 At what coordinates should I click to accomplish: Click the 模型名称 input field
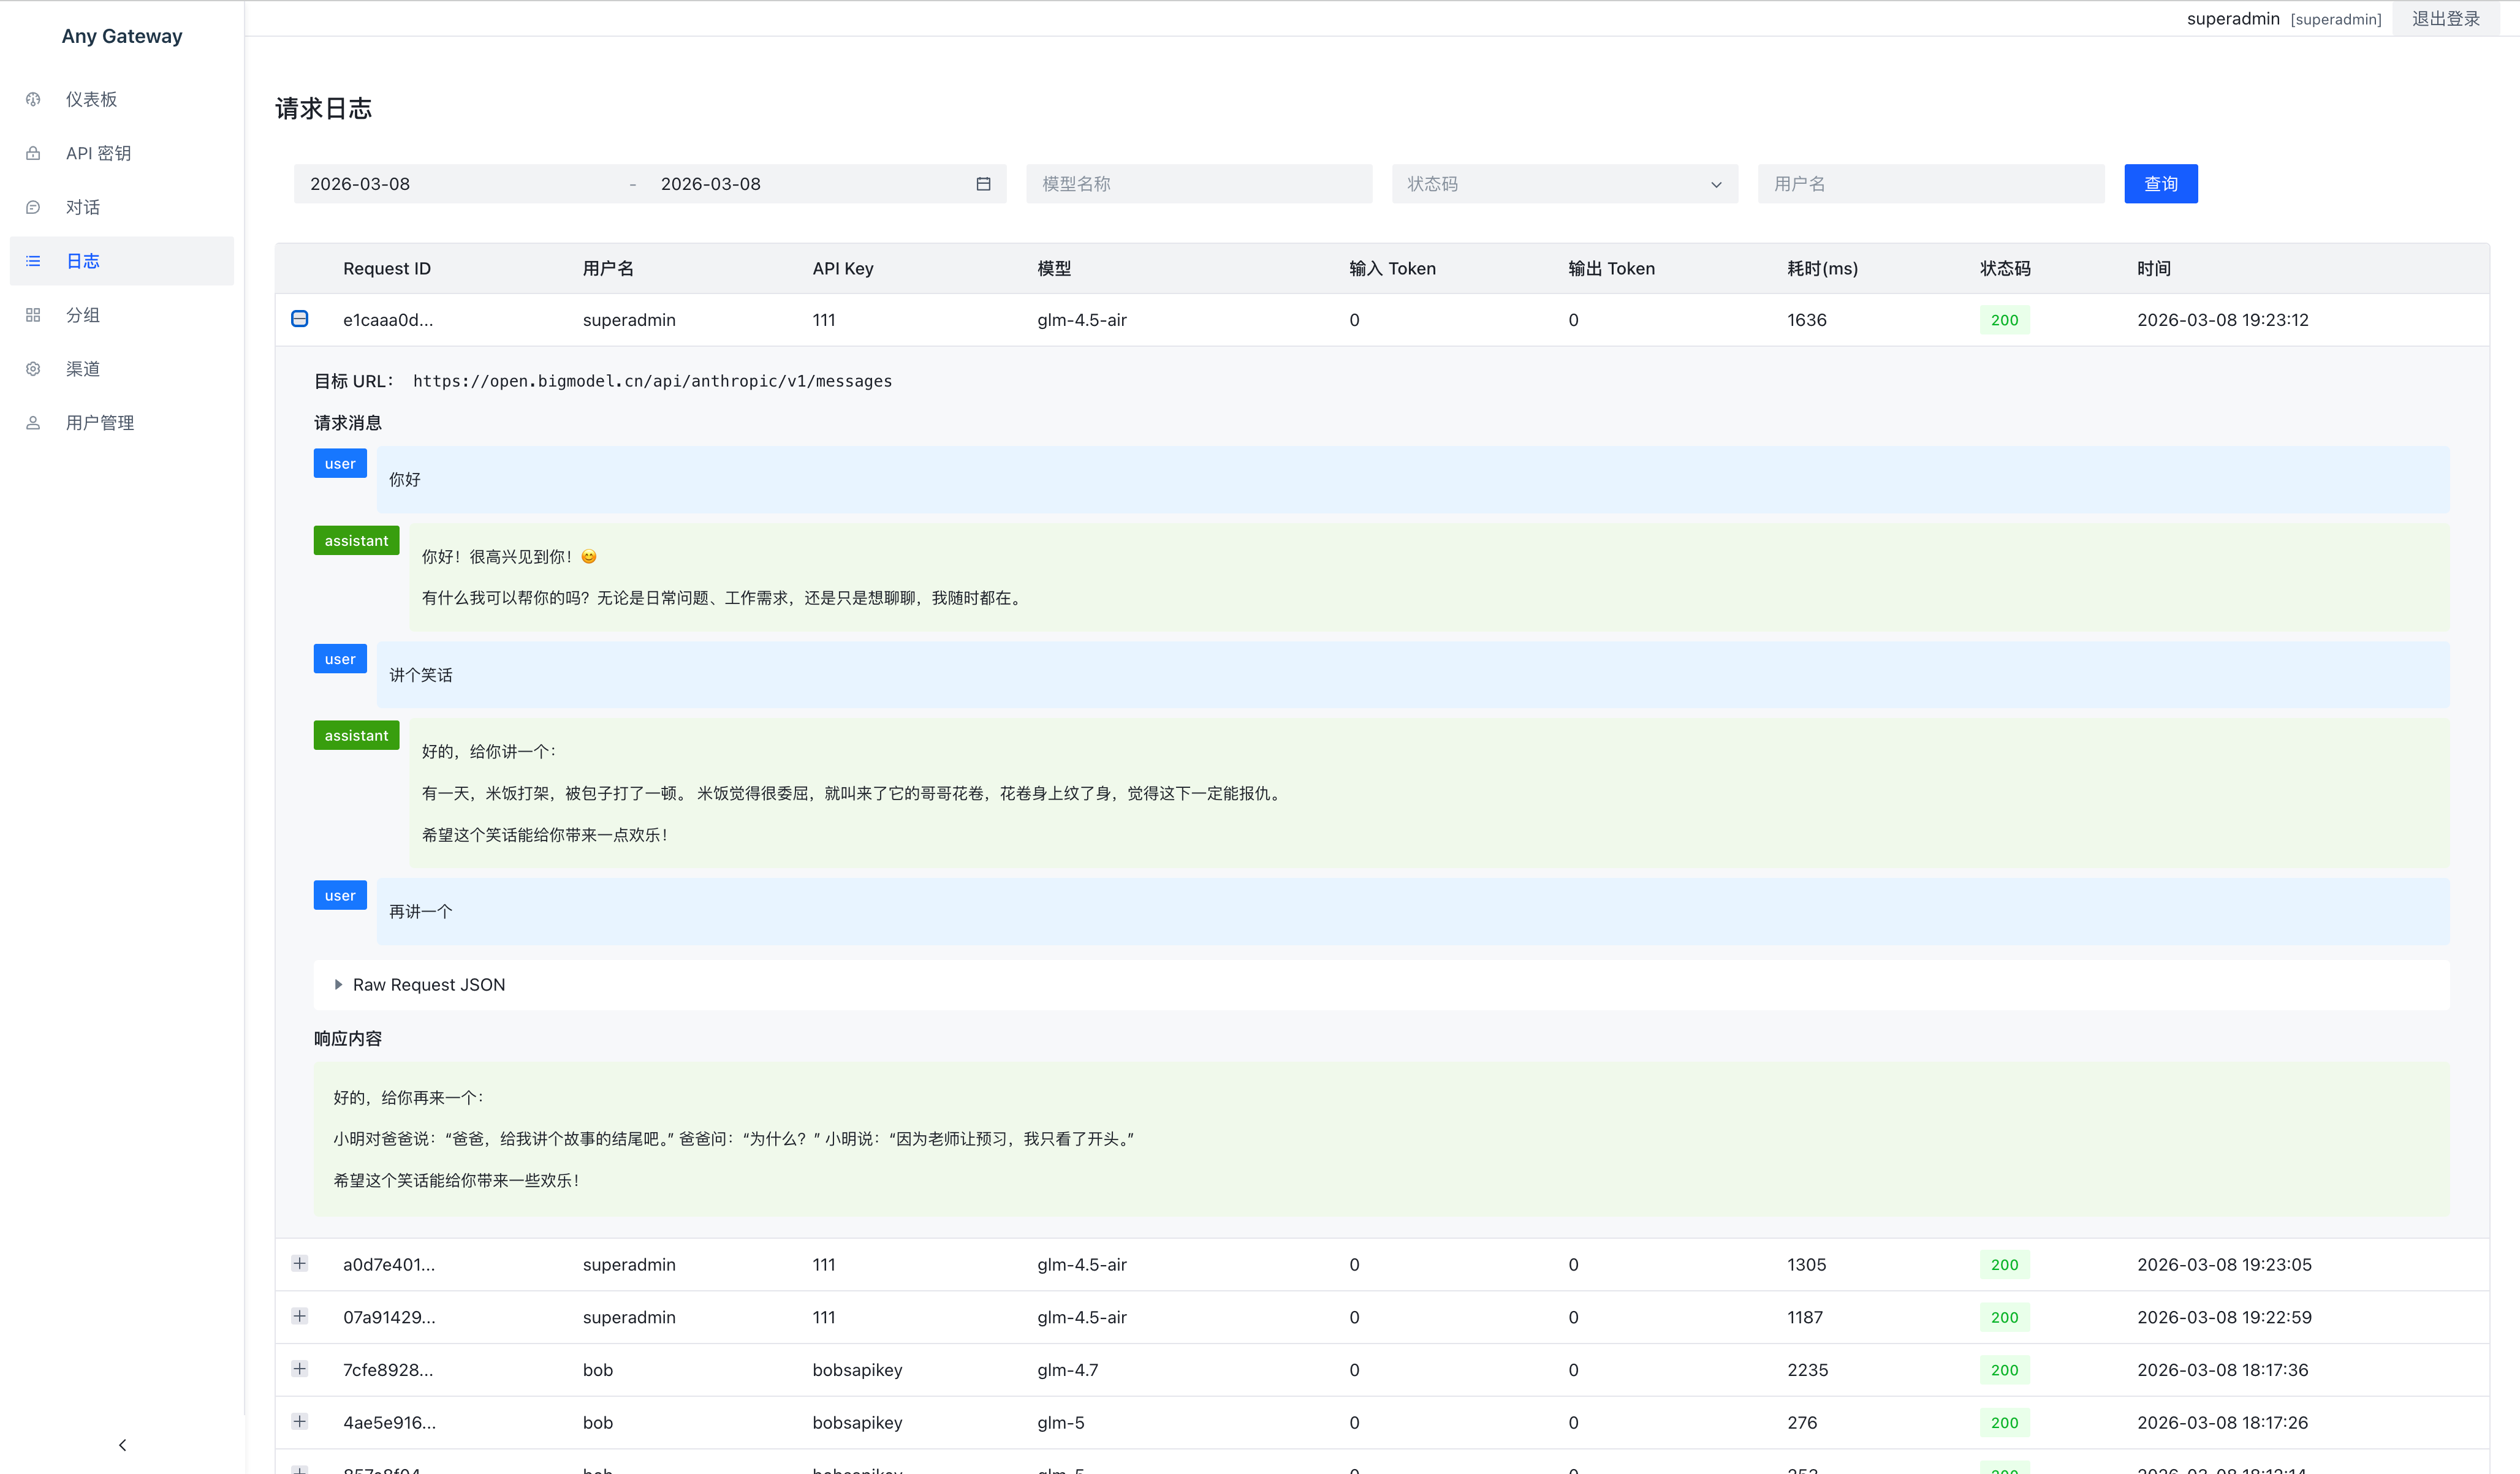point(1199,184)
